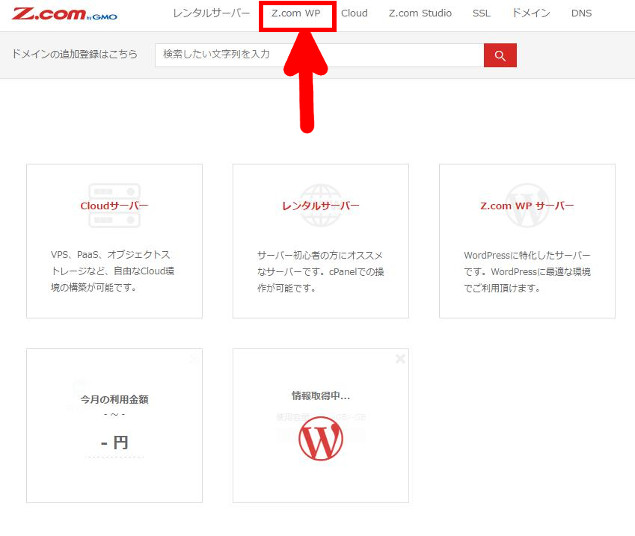Click the VPS, PaaS description text
This screenshot has height=536, width=635.
pos(113,271)
